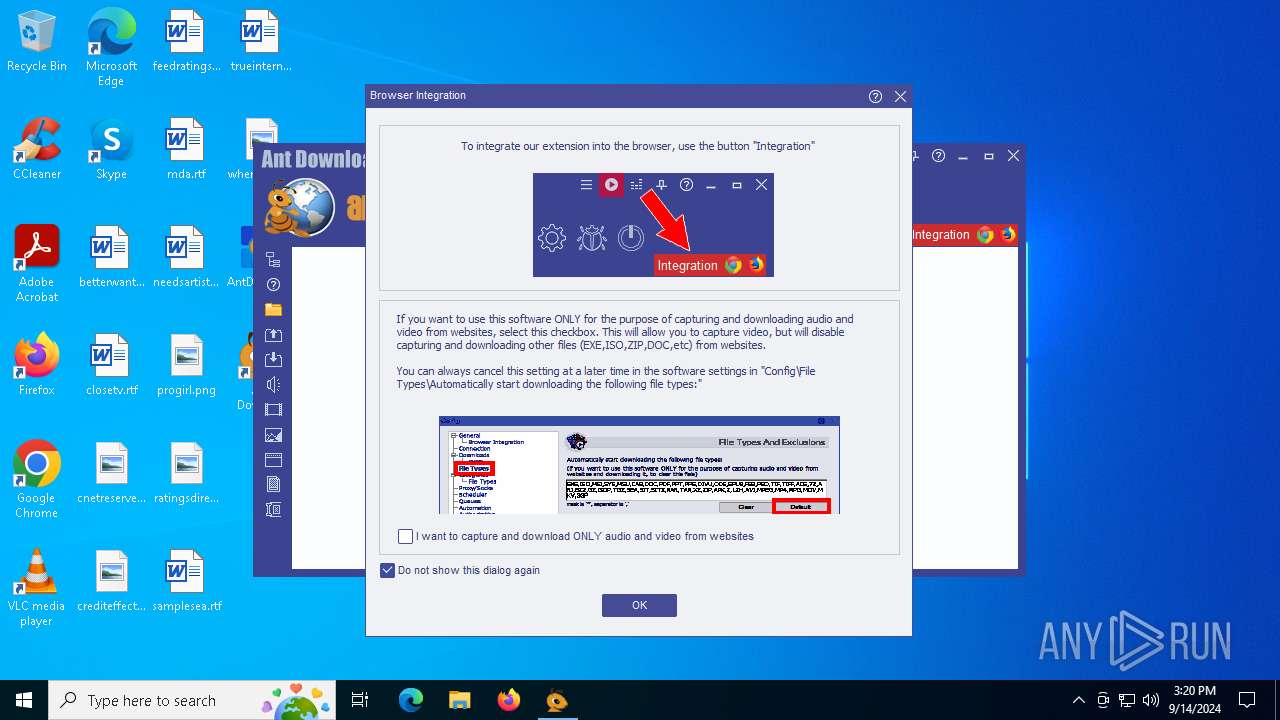Open the Skype desktop shortcut
The image size is (1280, 720).
tap(111, 150)
